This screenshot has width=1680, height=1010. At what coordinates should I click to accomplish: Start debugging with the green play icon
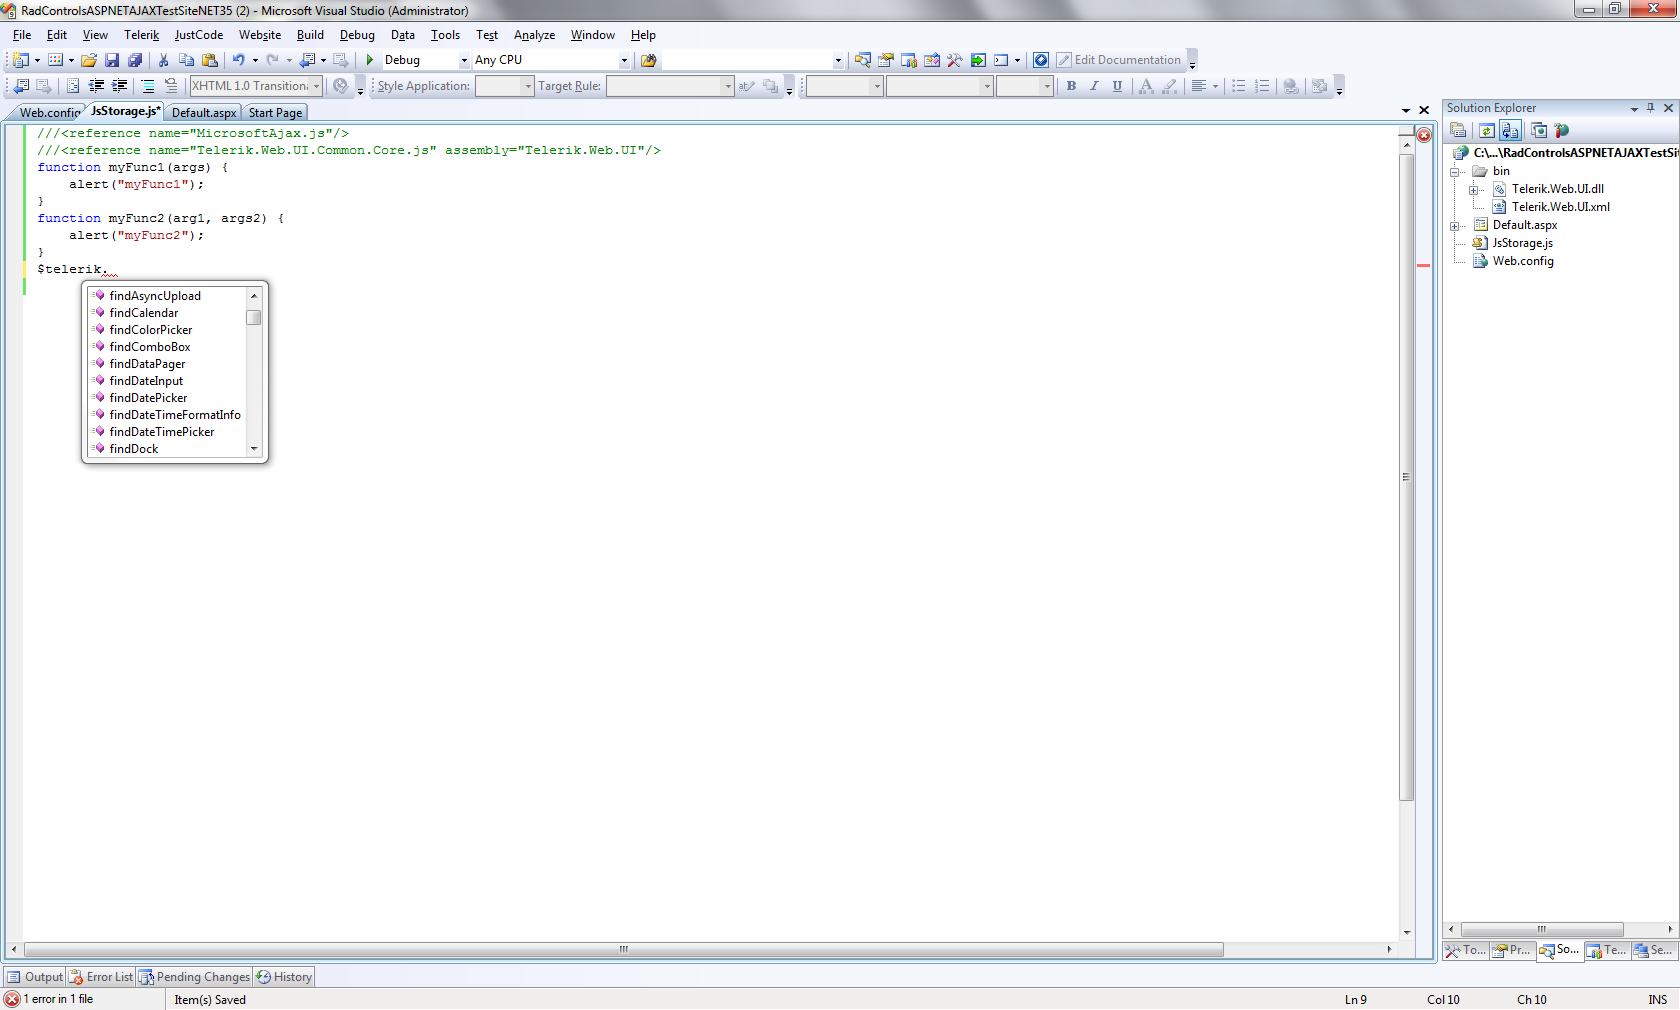pos(370,60)
